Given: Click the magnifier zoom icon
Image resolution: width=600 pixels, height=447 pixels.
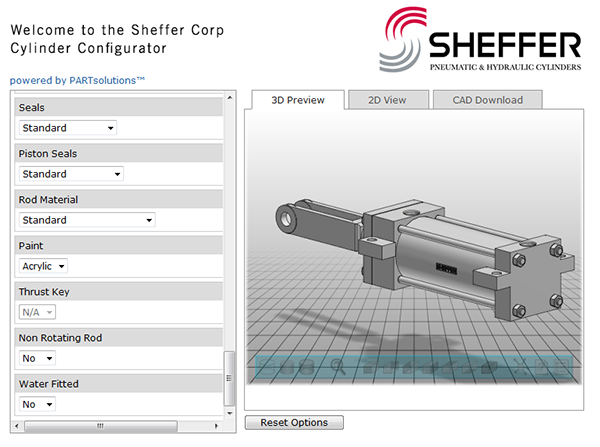Looking at the screenshot, I should point(338,367).
